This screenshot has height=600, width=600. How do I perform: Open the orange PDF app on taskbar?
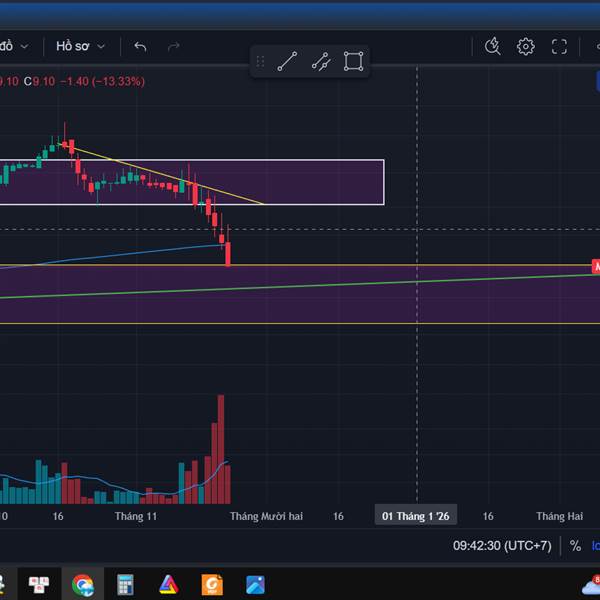212,585
